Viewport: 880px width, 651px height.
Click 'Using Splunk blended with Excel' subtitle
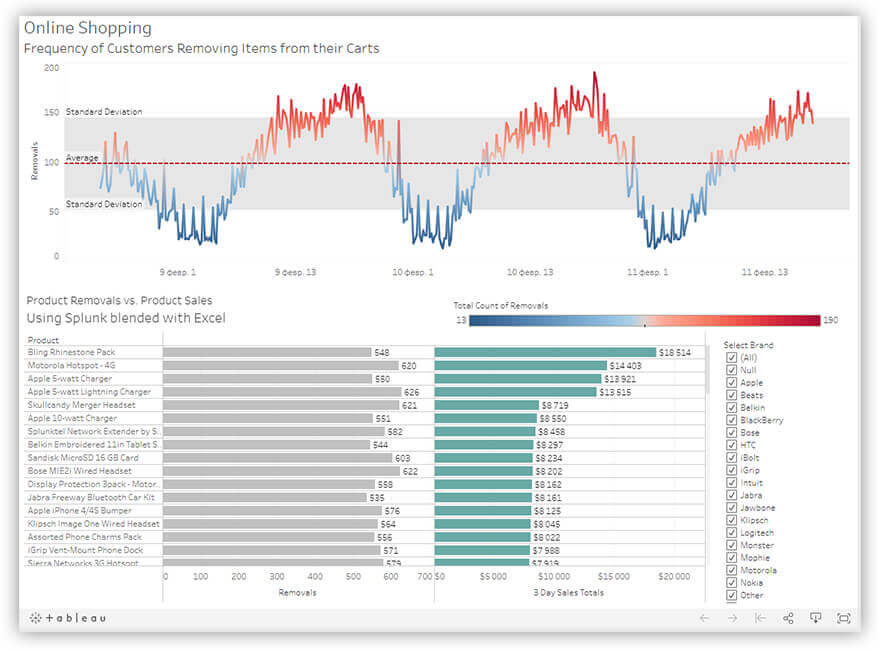pos(126,318)
